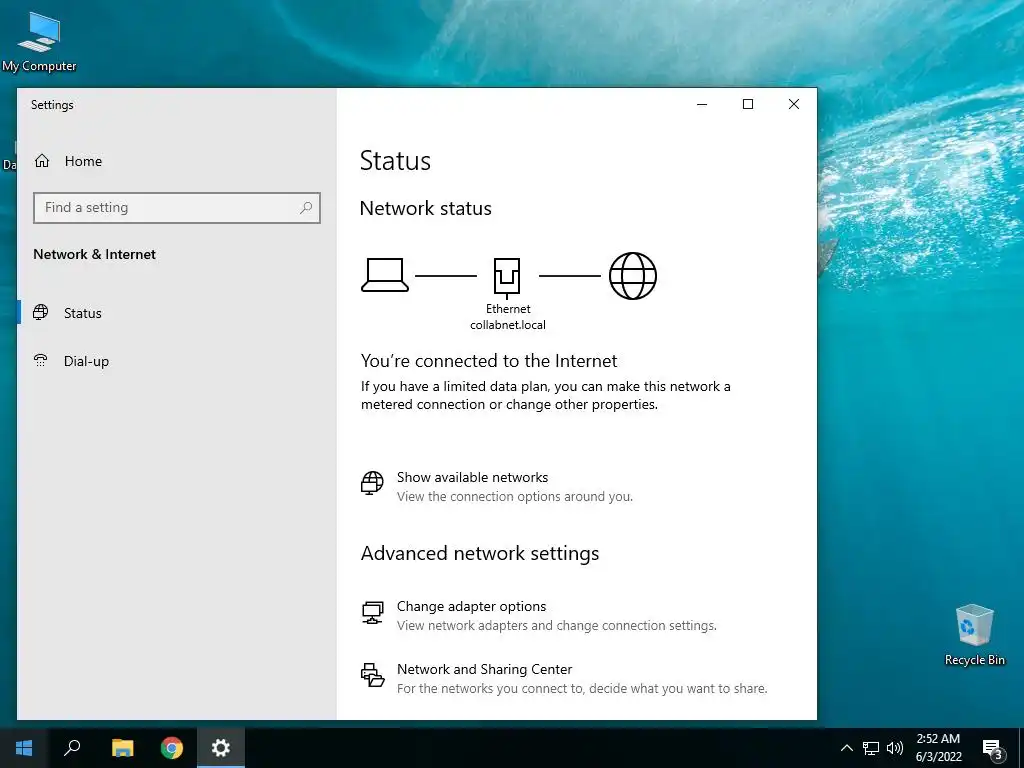Click the Change adapter options monitor icon
This screenshot has width=1024, height=768.
[x=372, y=613]
